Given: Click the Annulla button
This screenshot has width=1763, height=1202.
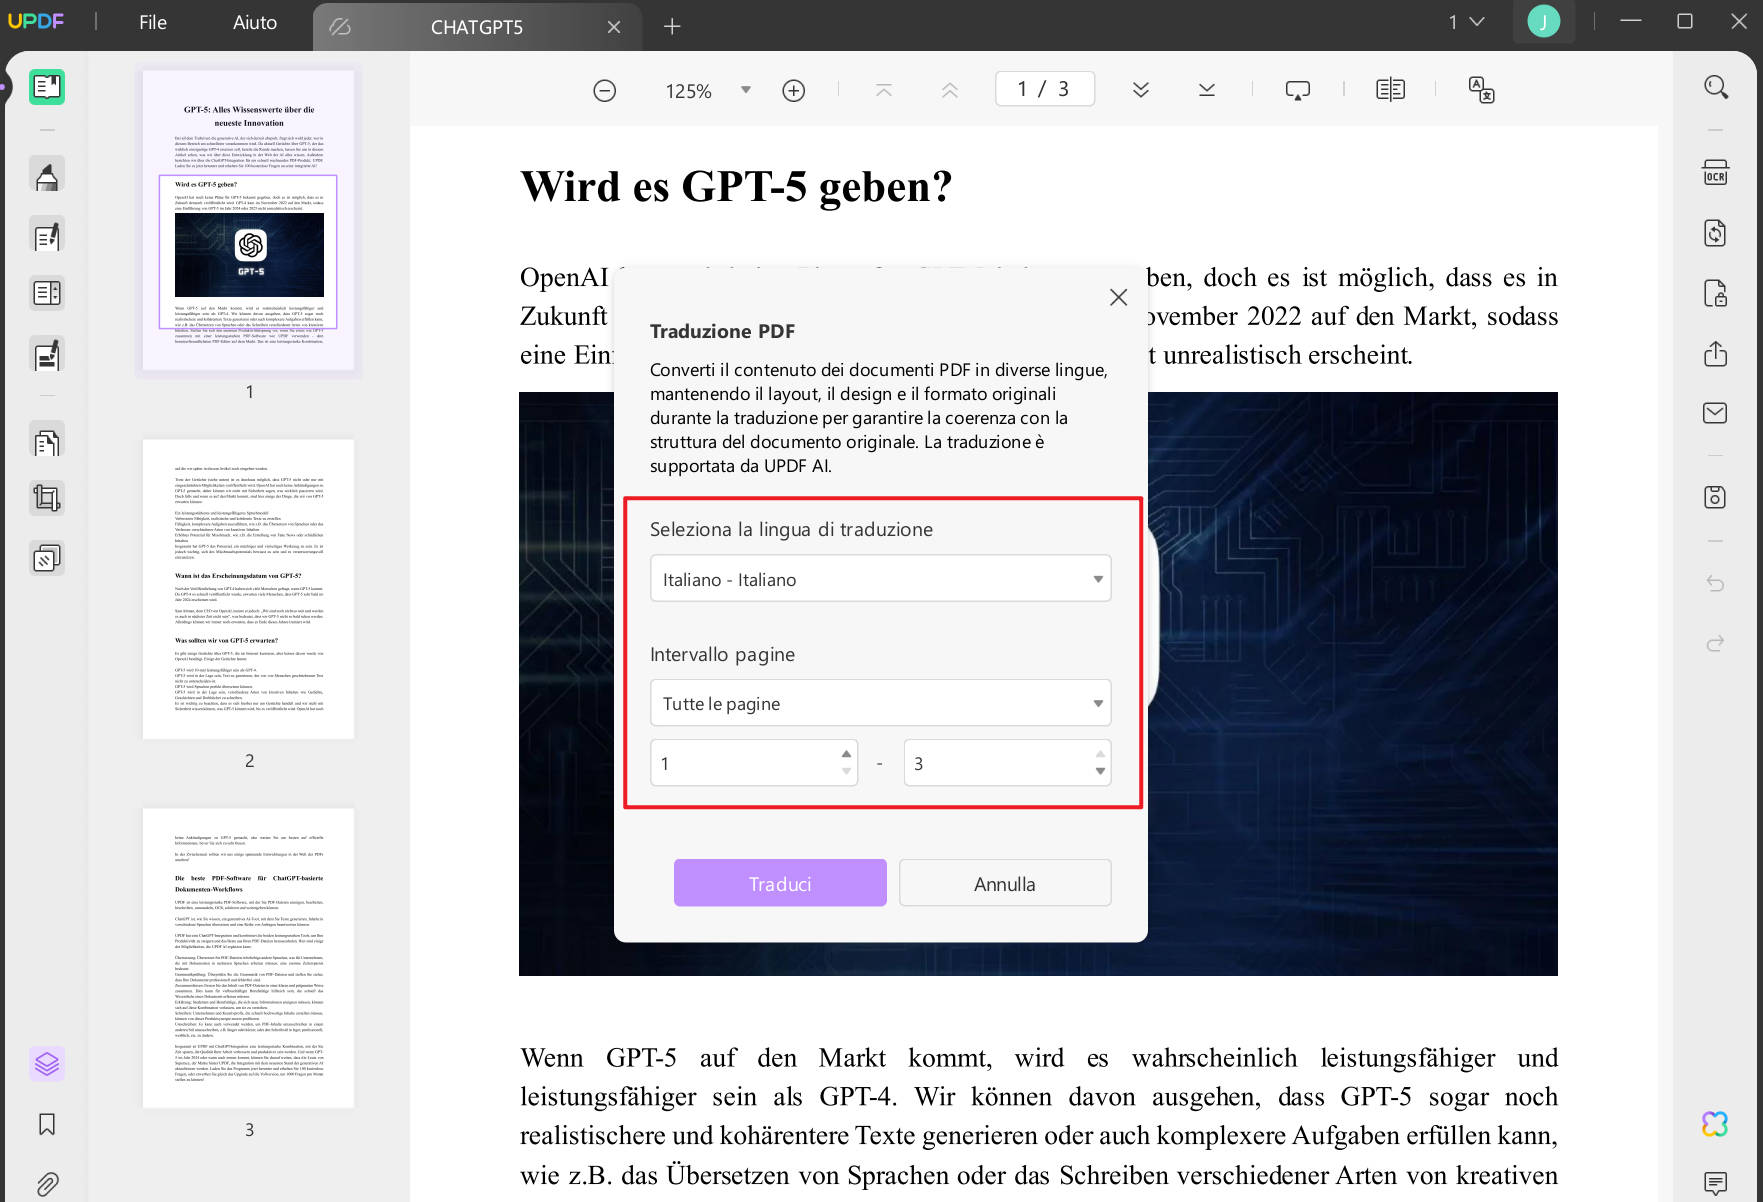Looking at the screenshot, I should [x=1005, y=883].
